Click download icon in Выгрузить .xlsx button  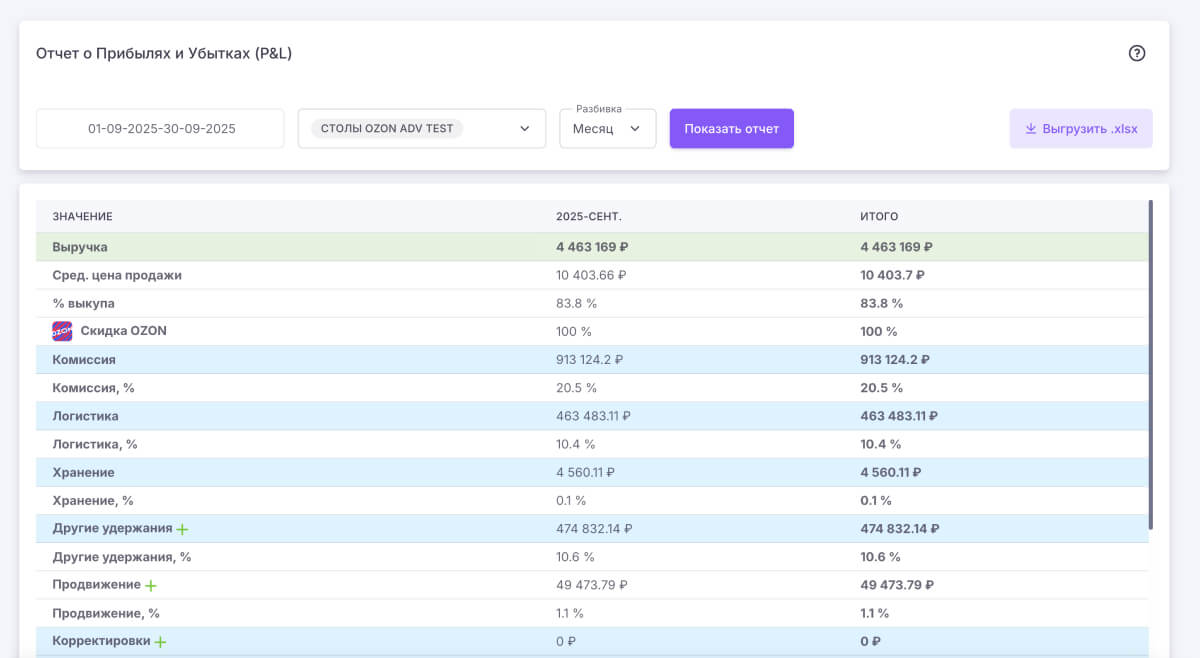click(1030, 129)
